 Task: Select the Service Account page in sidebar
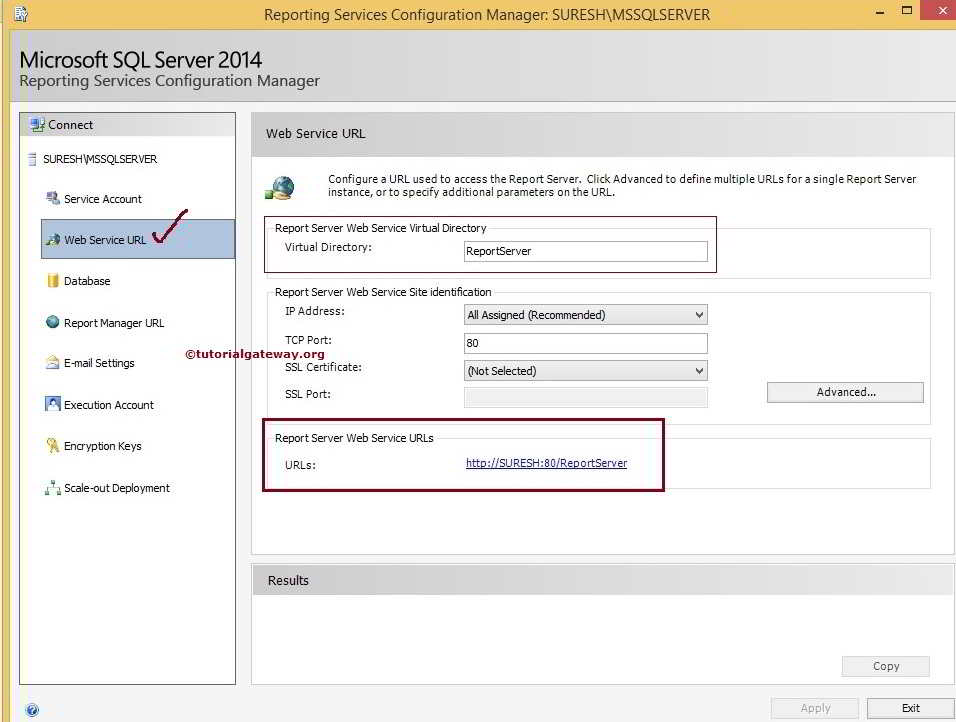click(101, 198)
